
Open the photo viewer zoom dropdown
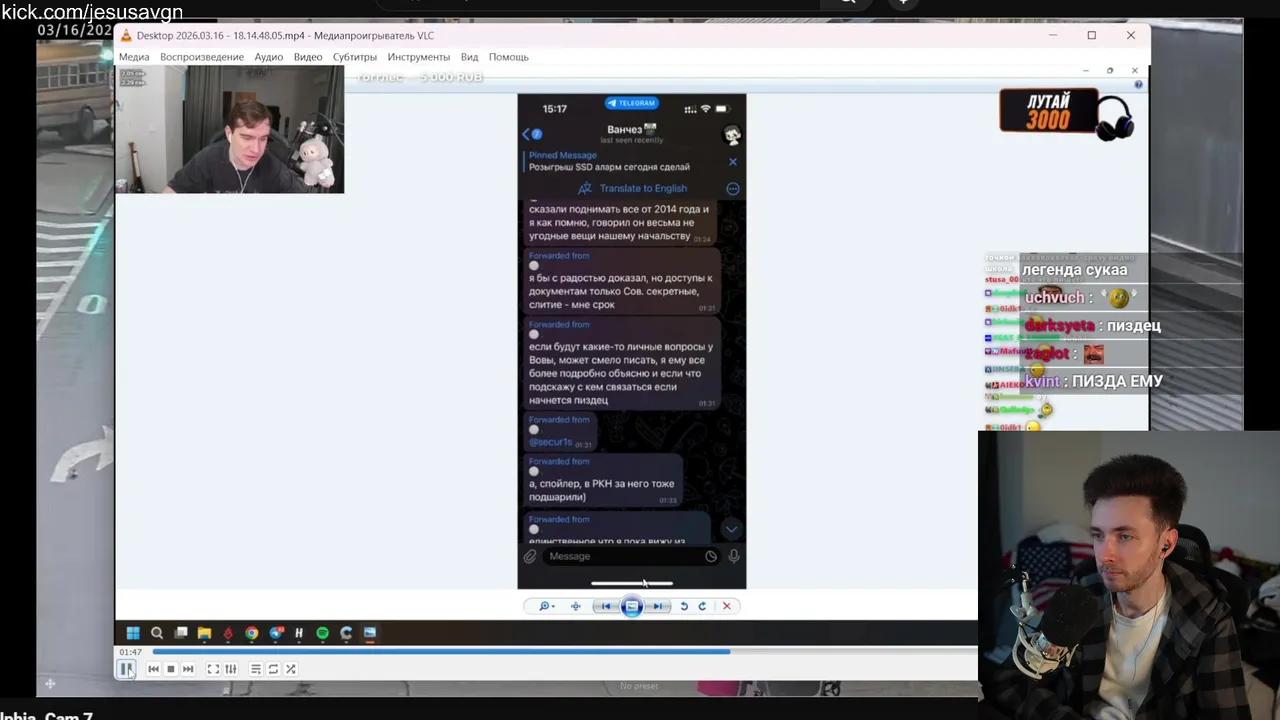[546, 606]
